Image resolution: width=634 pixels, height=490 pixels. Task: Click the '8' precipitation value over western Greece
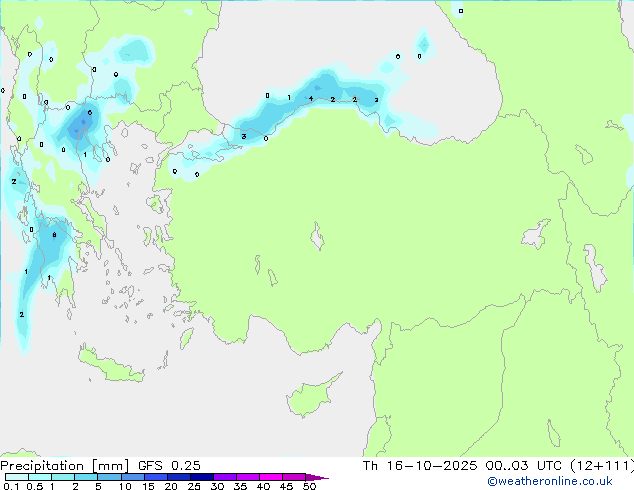tap(54, 235)
